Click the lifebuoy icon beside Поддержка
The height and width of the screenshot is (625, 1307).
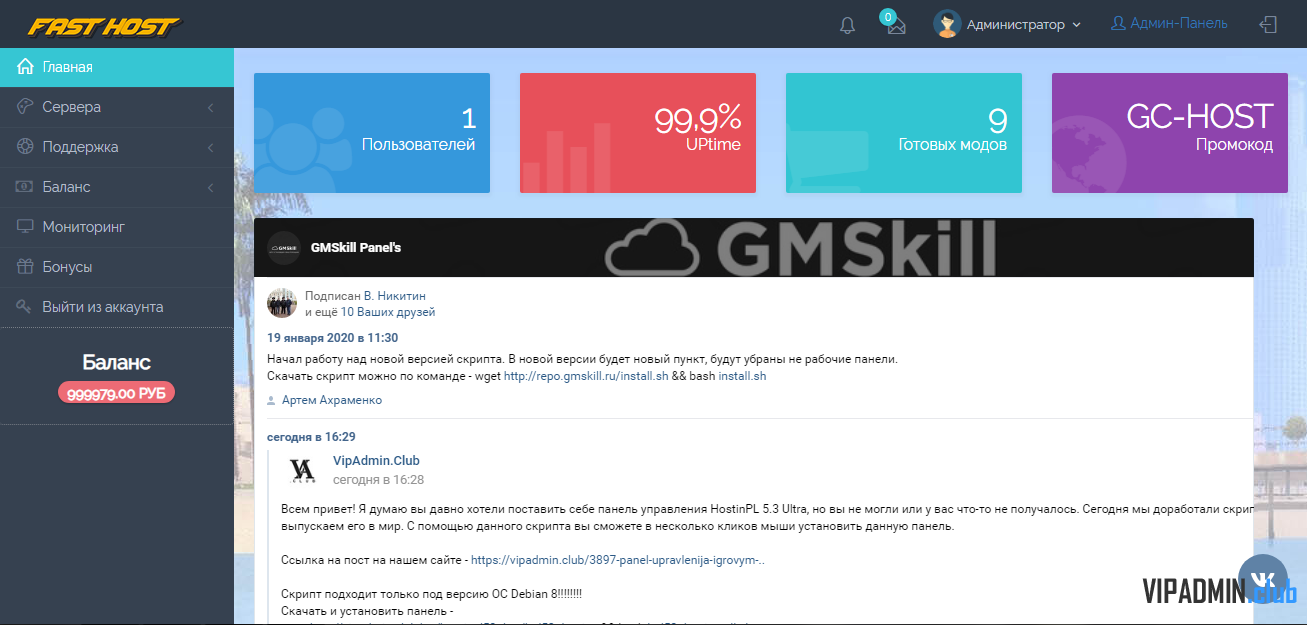pos(26,146)
